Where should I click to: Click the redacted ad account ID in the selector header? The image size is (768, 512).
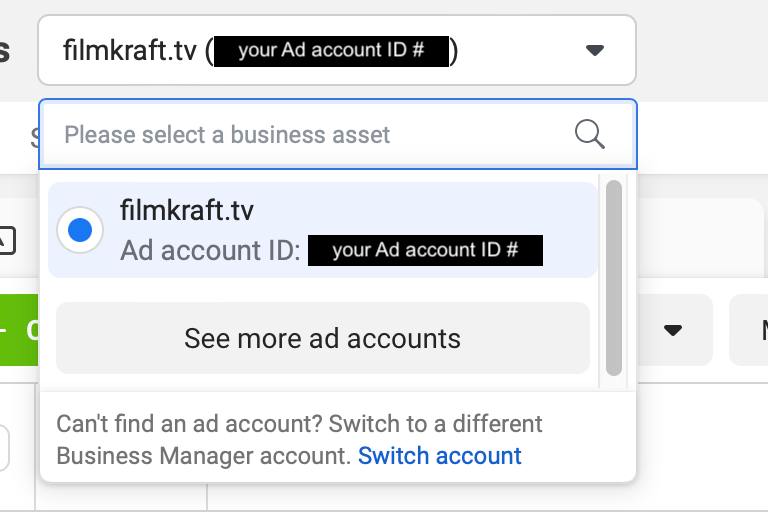click(329, 50)
